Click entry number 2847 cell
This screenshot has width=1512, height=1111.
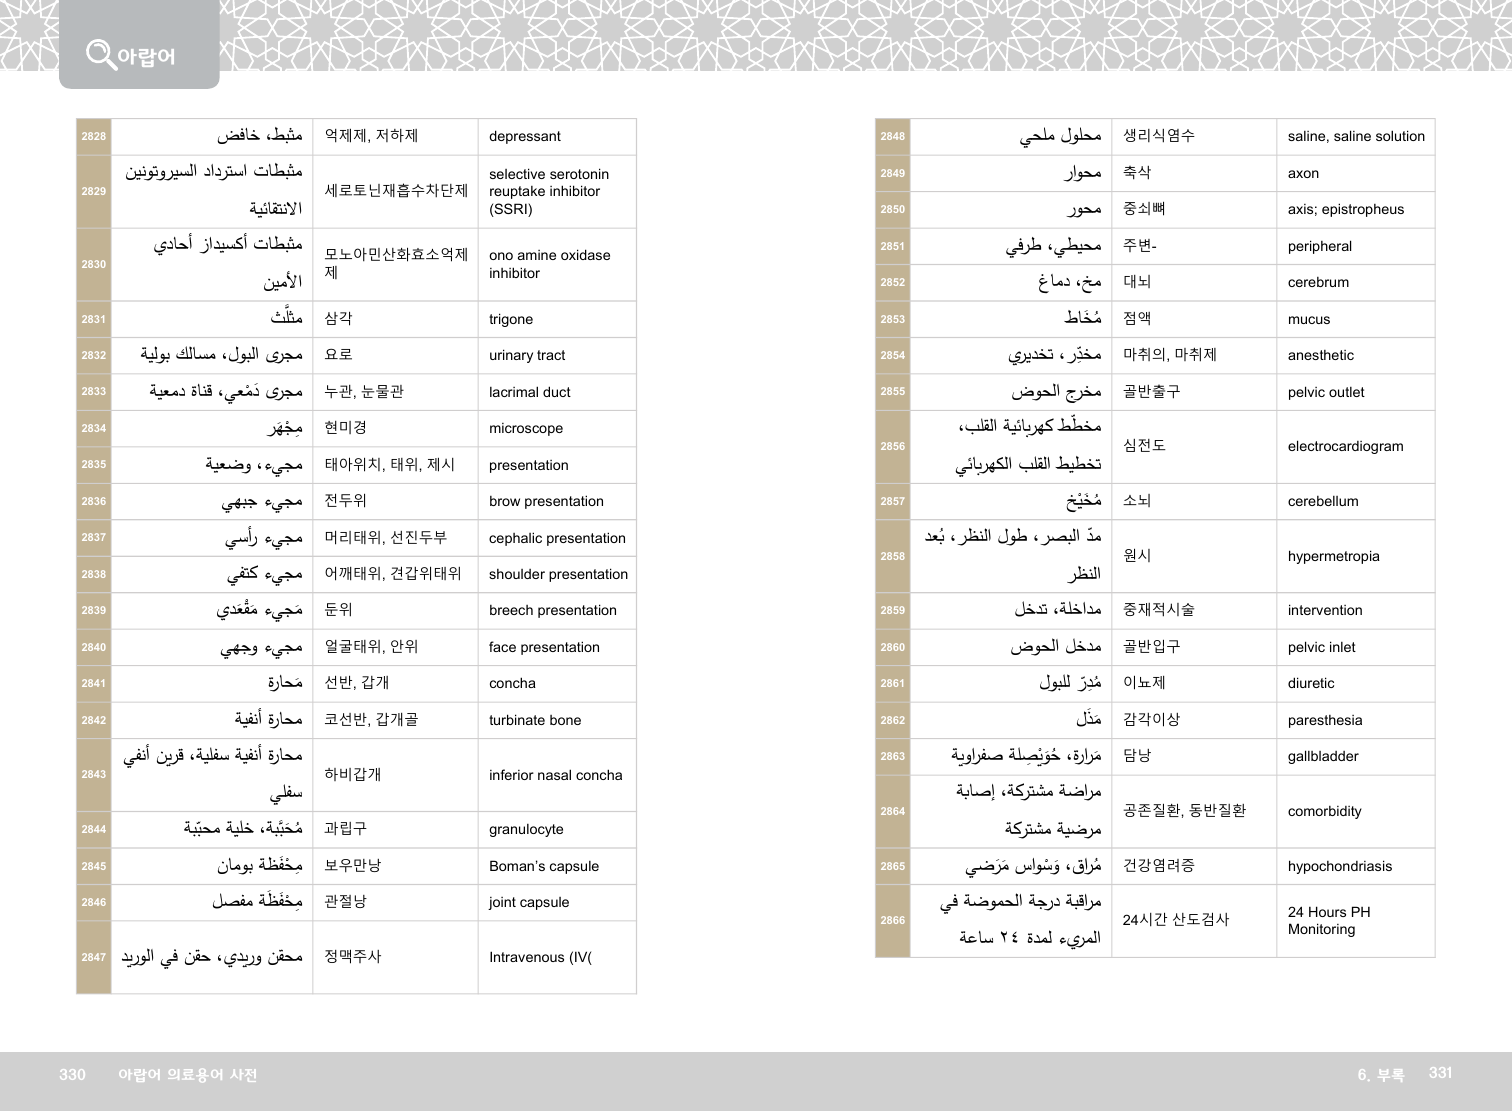(94, 958)
